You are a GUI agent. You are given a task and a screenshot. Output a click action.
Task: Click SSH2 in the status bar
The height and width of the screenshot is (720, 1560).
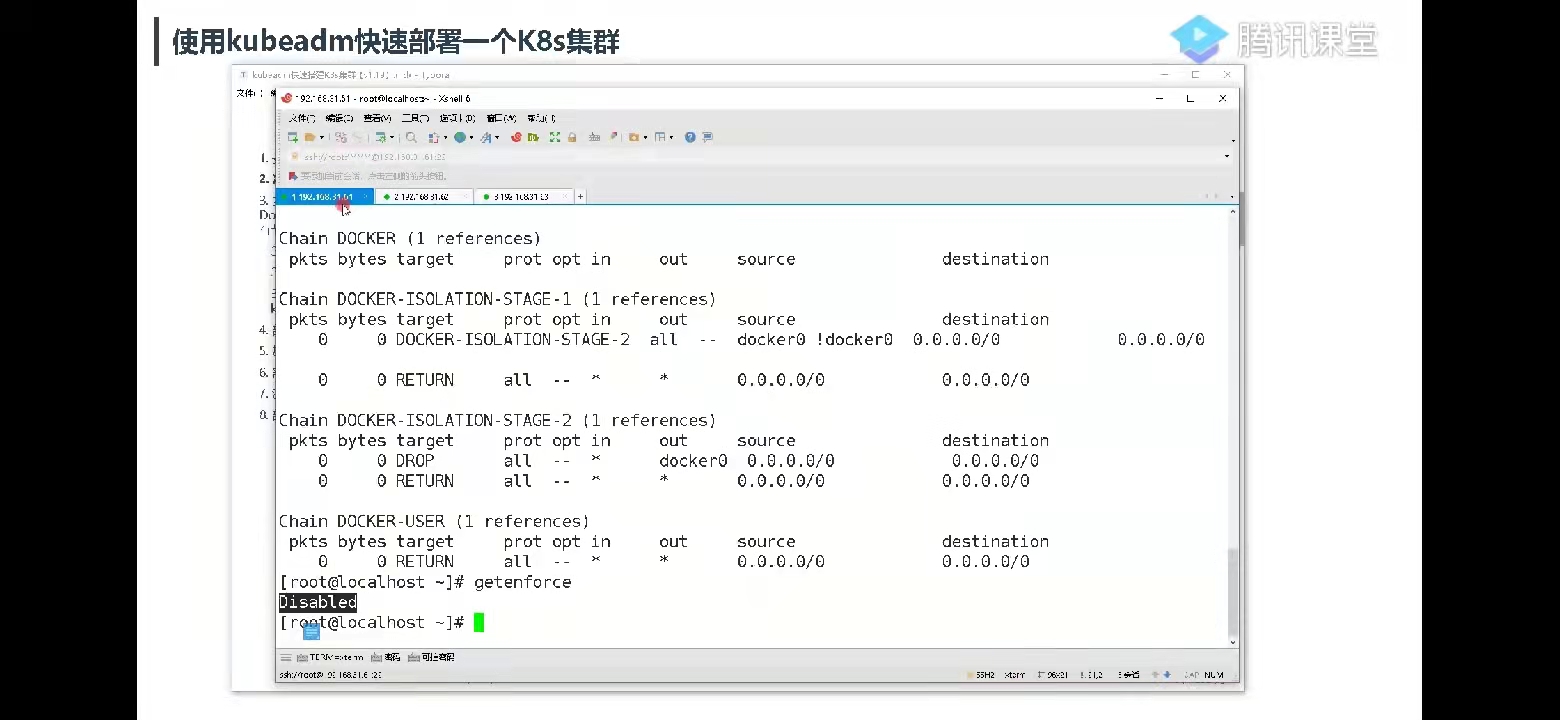[x=985, y=675]
